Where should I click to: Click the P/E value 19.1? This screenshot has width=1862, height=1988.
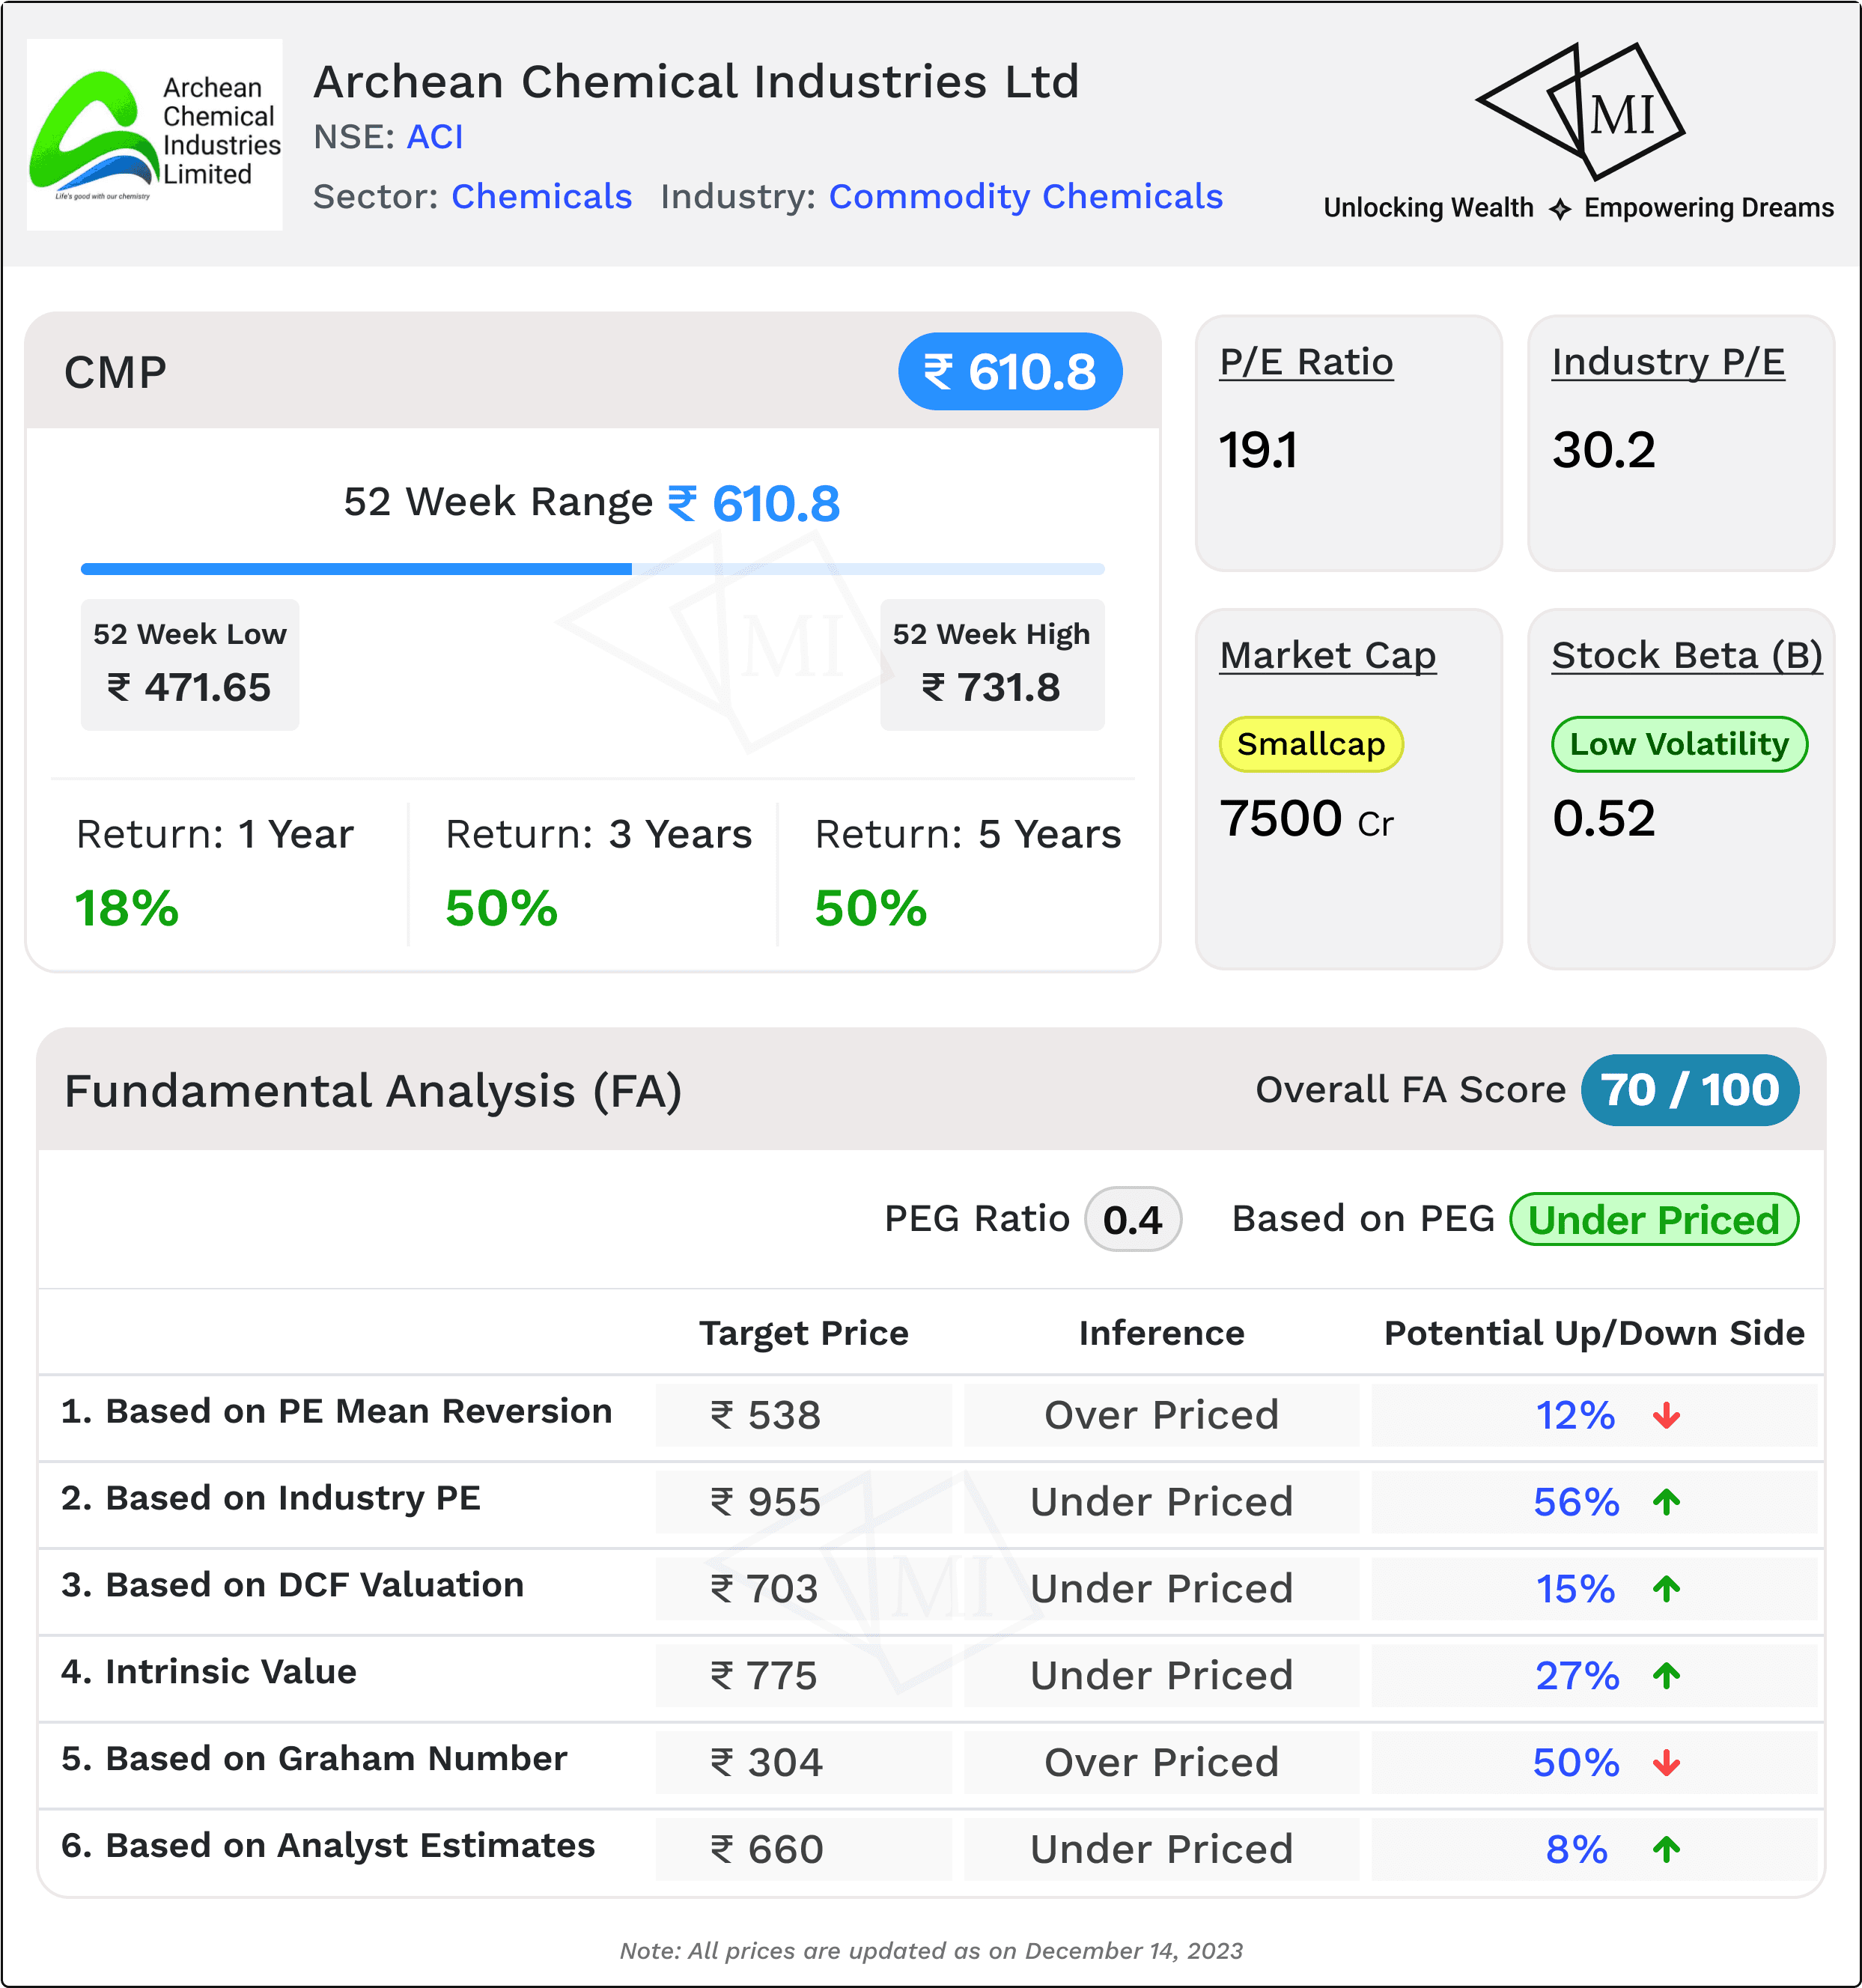click(x=1258, y=450)
